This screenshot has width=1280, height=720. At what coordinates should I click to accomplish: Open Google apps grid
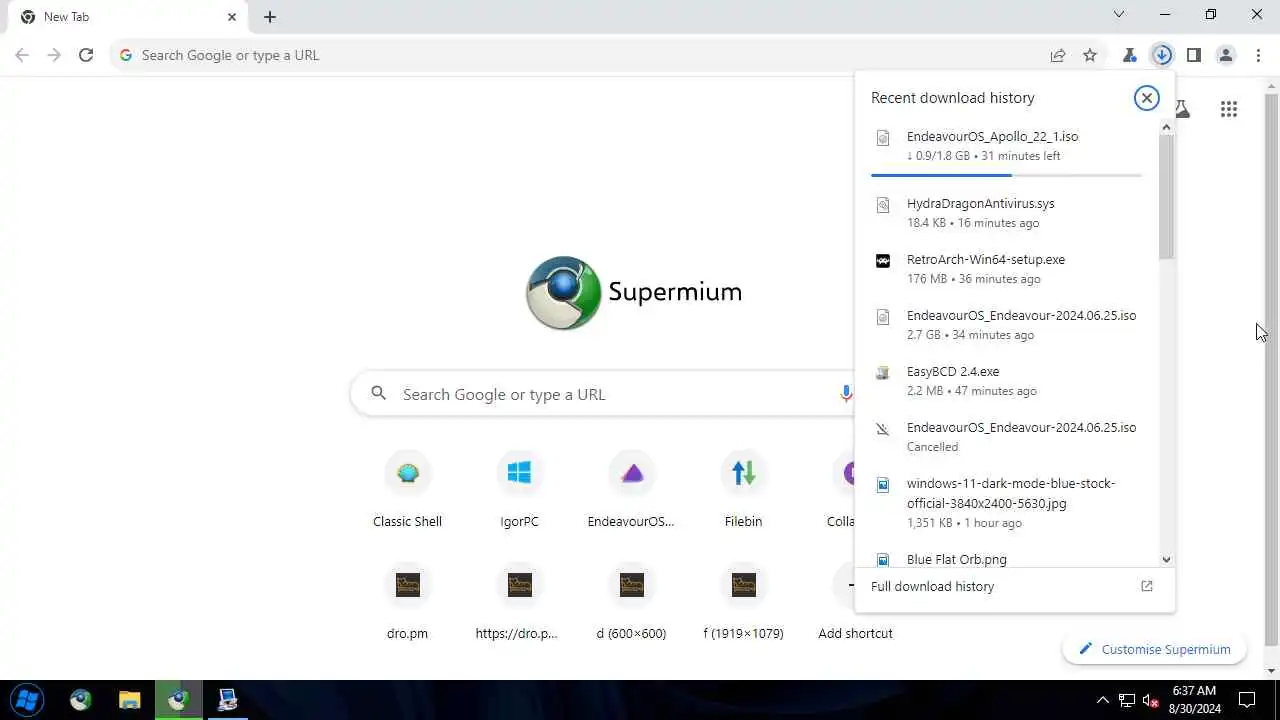pyautogui.click(x=1229, y=109)
